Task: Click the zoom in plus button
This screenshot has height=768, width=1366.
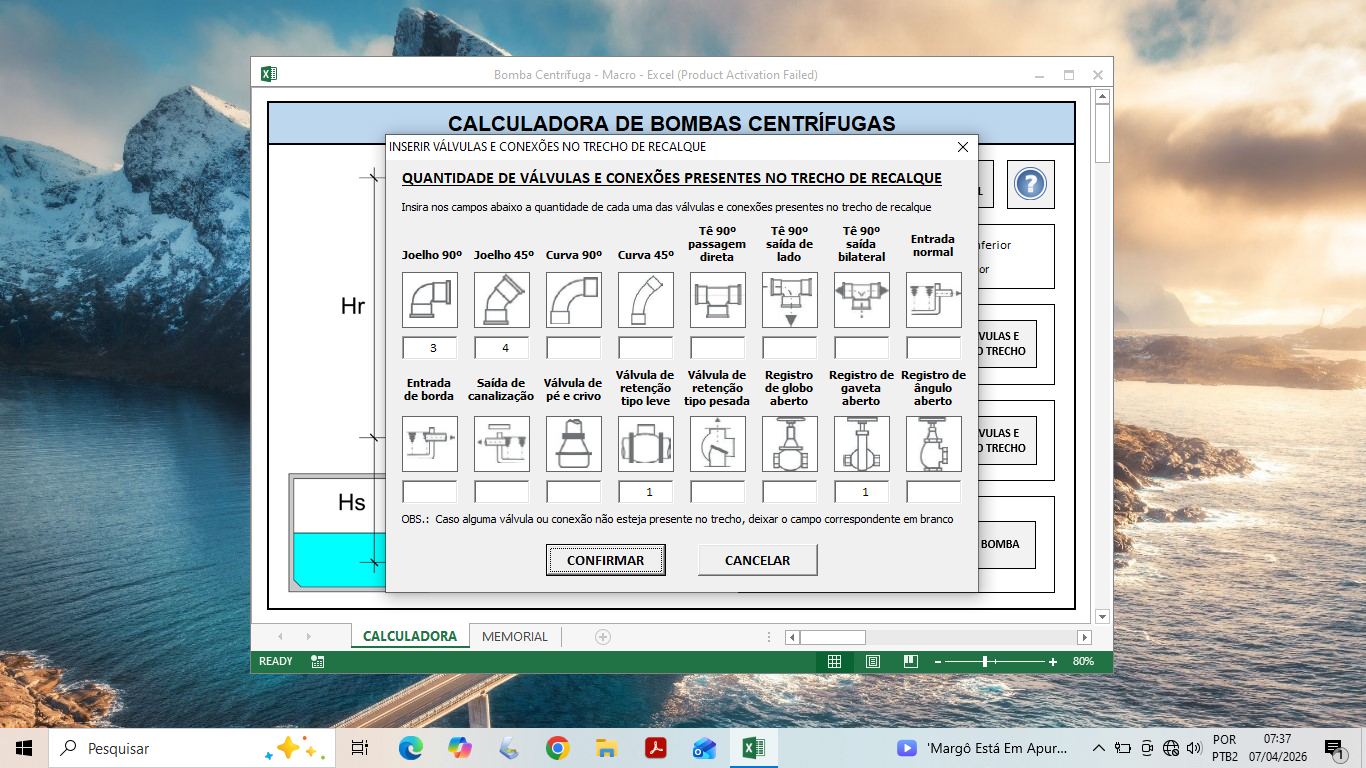Action: click(x=1053, y=662)
